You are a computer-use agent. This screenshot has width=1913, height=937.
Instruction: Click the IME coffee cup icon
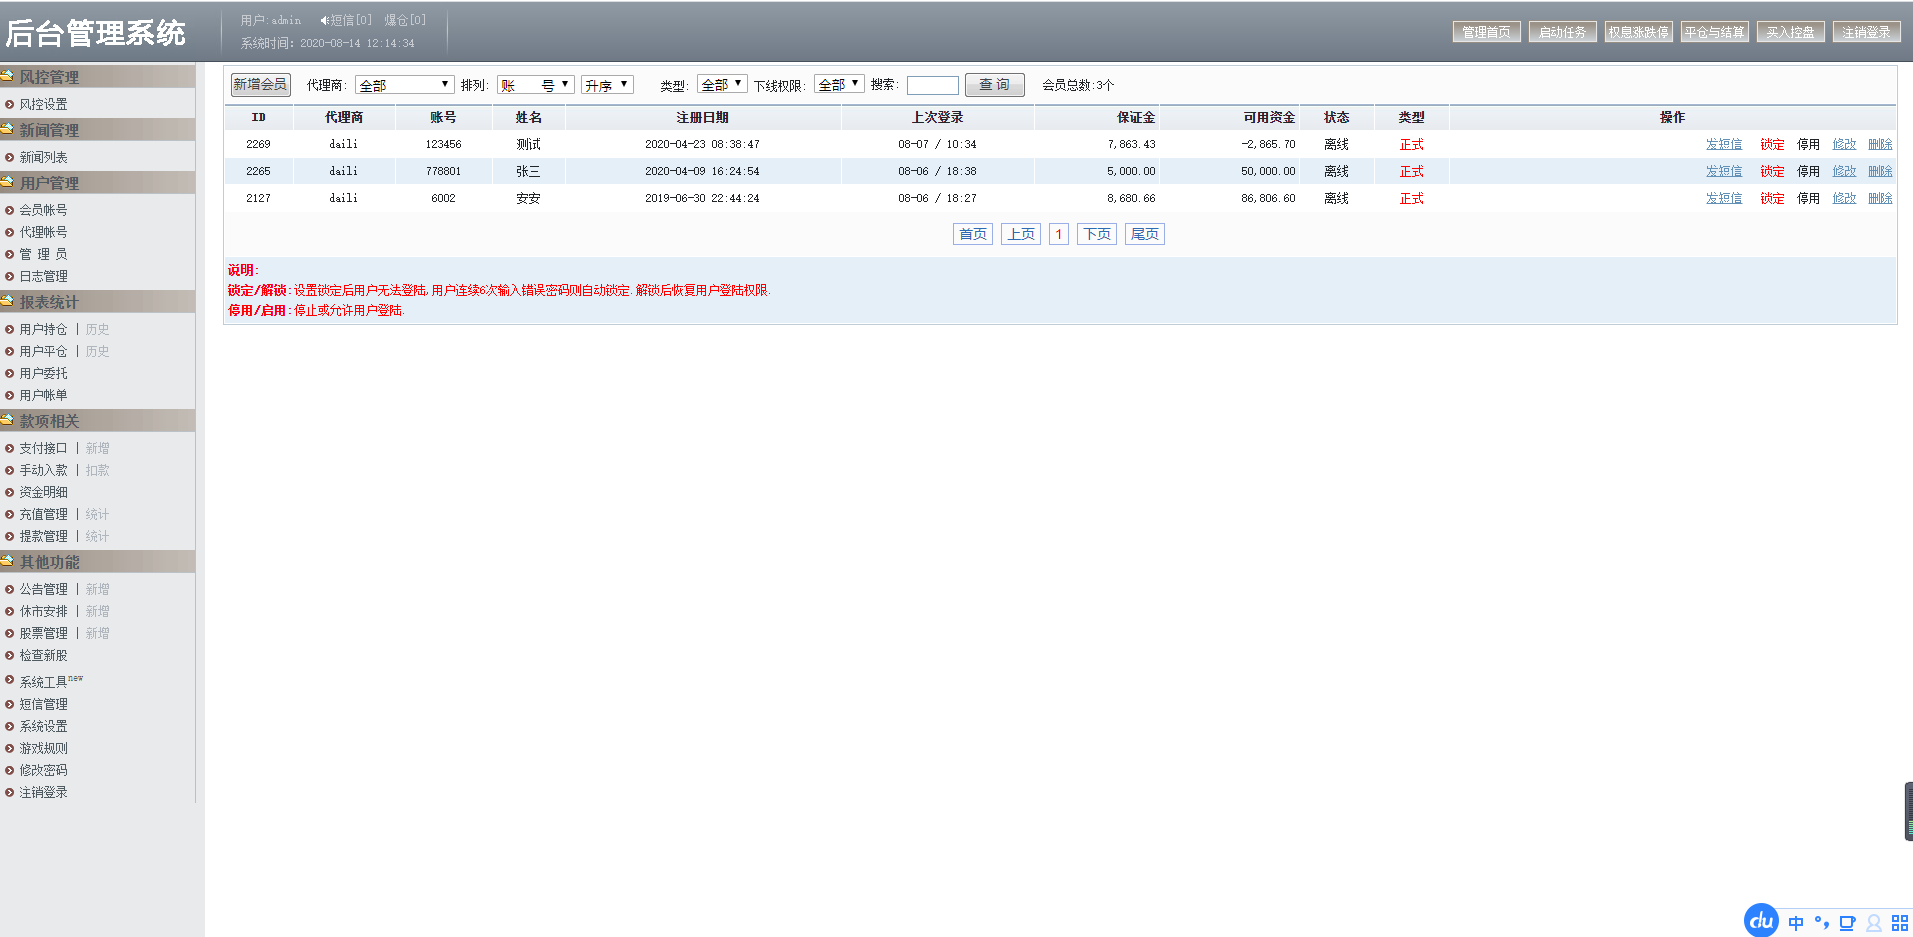1847,923
